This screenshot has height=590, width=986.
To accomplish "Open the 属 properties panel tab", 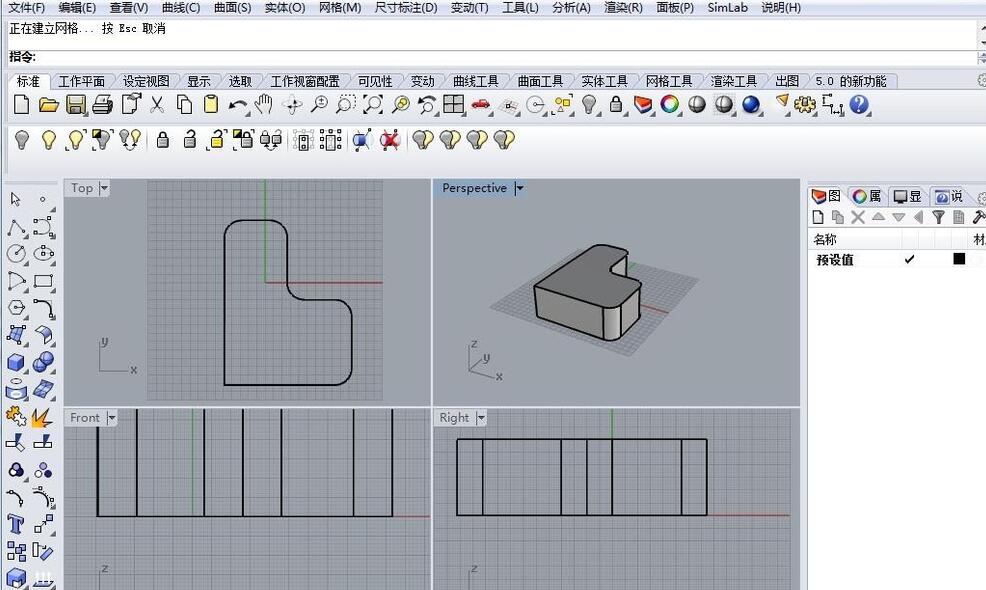I will pos(867,196).
